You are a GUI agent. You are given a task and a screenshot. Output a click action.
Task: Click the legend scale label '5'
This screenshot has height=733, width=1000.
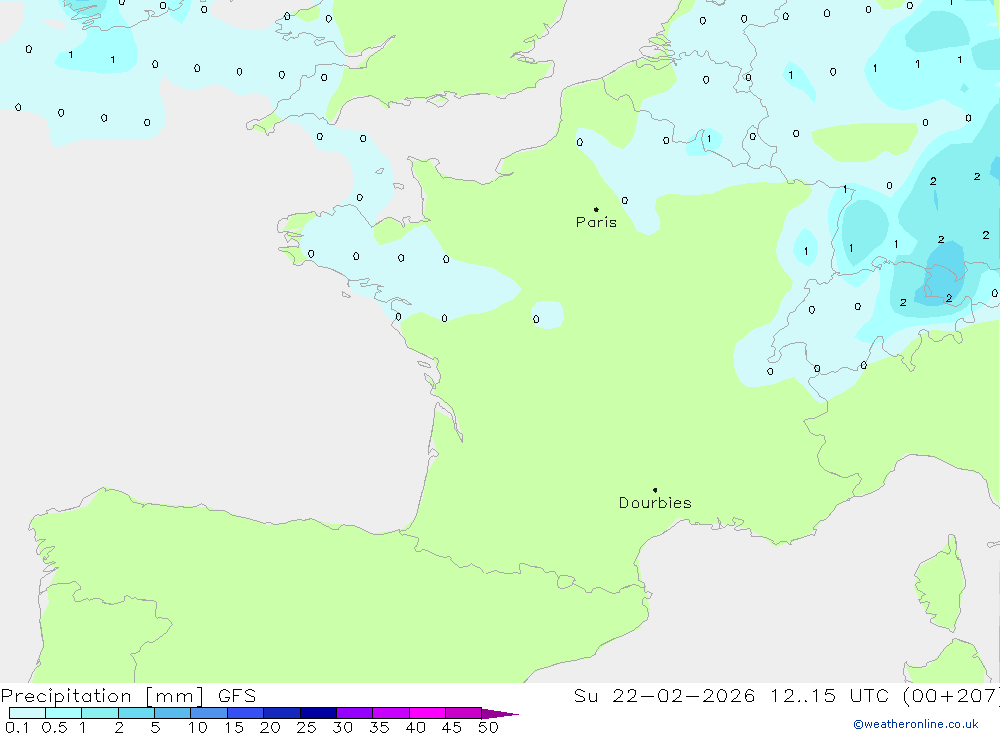coord(155,727)
